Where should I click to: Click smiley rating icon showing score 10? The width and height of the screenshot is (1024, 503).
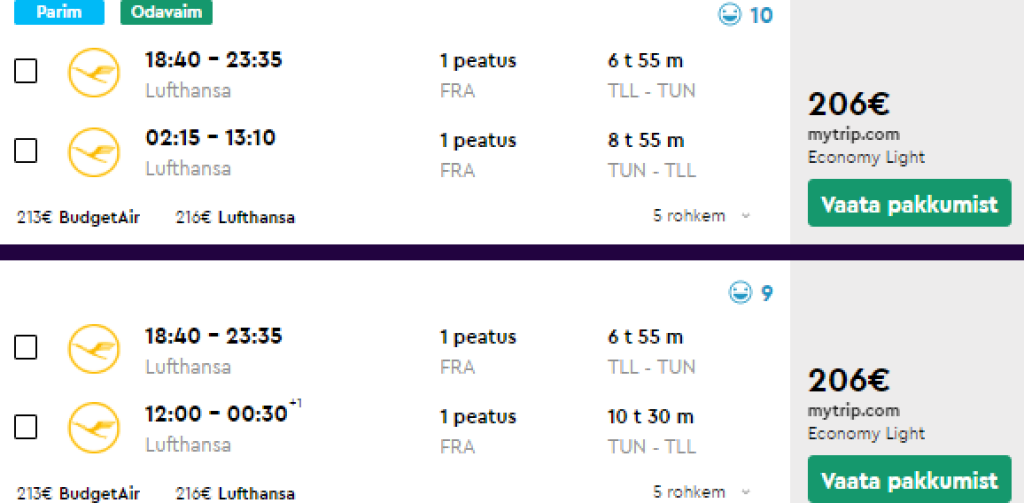click(x=731, y=15)
